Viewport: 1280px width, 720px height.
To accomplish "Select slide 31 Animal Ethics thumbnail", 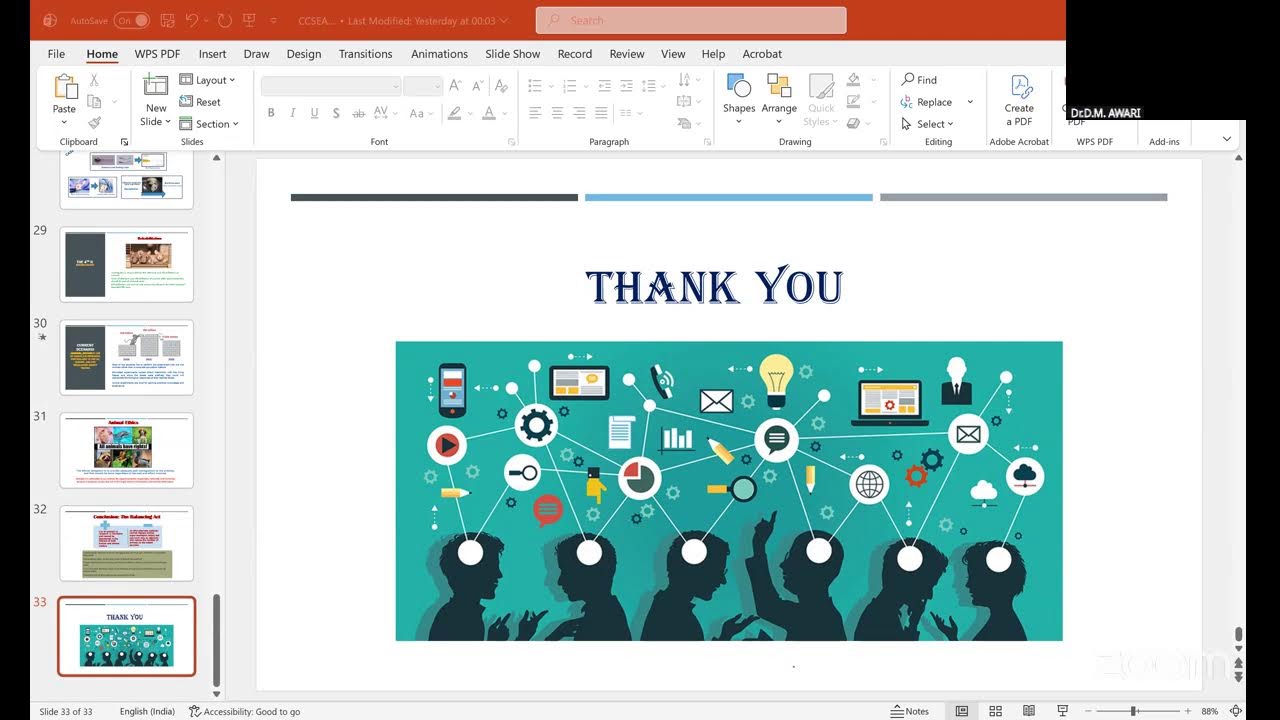I will (x=126, y=450).
